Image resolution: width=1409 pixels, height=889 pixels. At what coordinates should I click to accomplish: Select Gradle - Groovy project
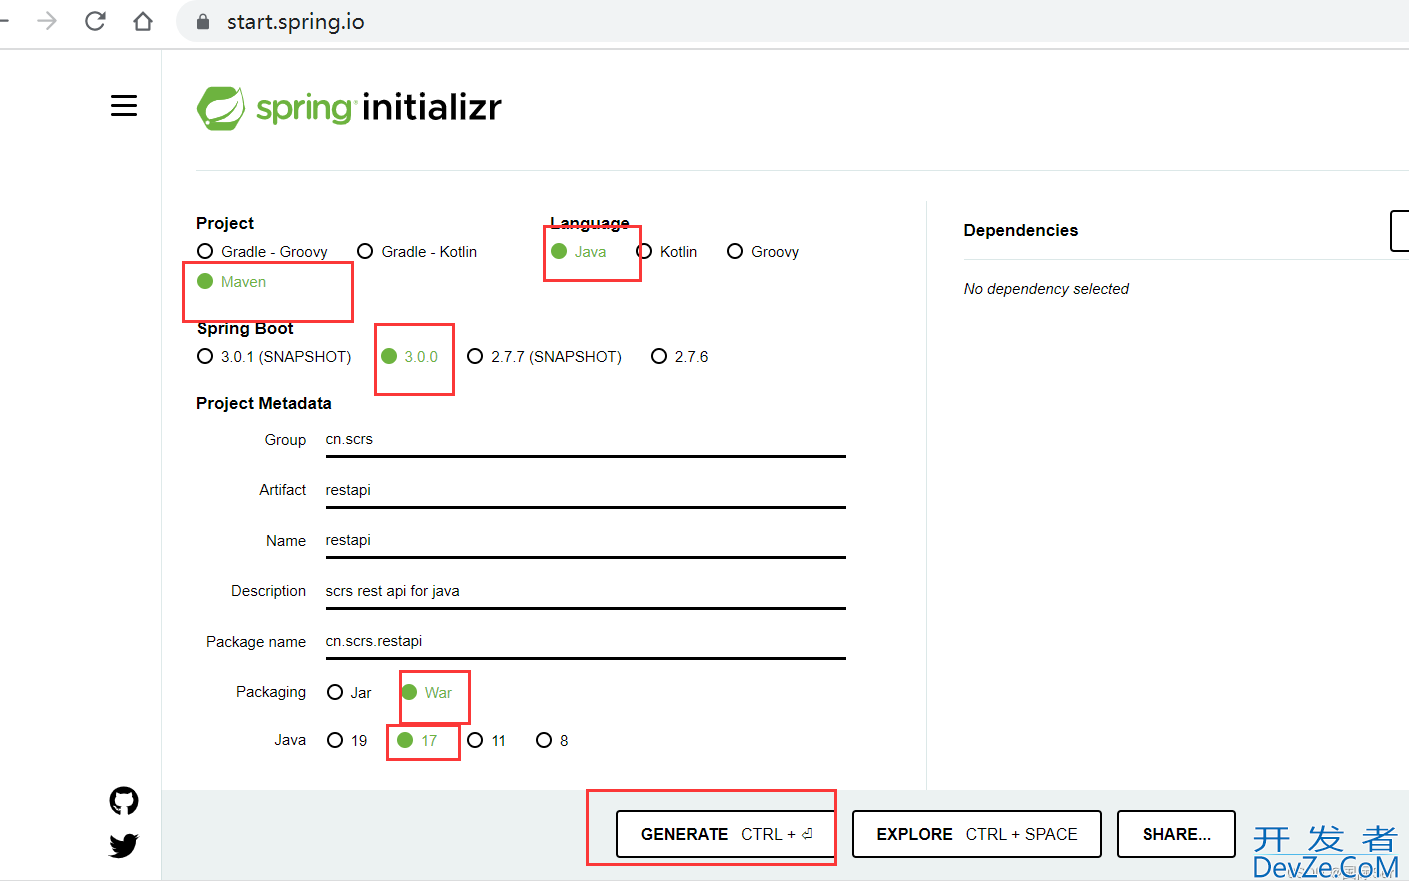pyautogui.click(x=262, y=252)
